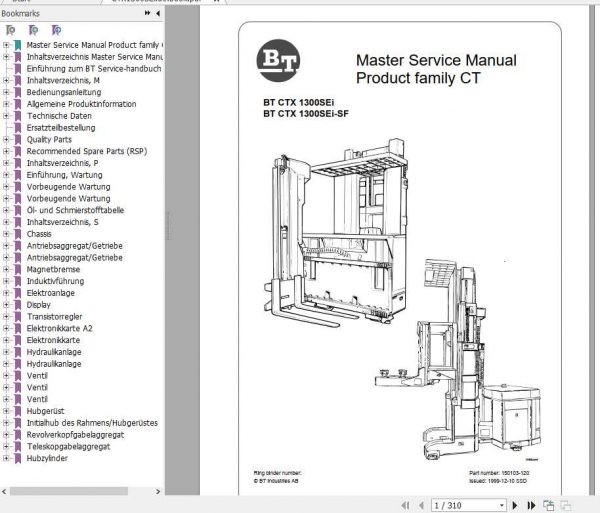Click bookmark icon beside Hubzylinder
This screenshot has width=600, height=513.
(18, 458)
